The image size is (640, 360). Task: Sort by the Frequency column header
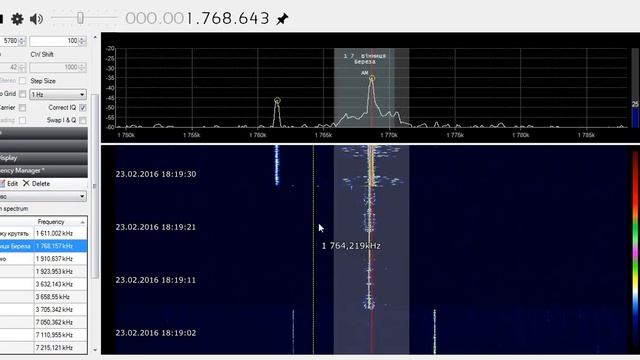pos(60,222)
